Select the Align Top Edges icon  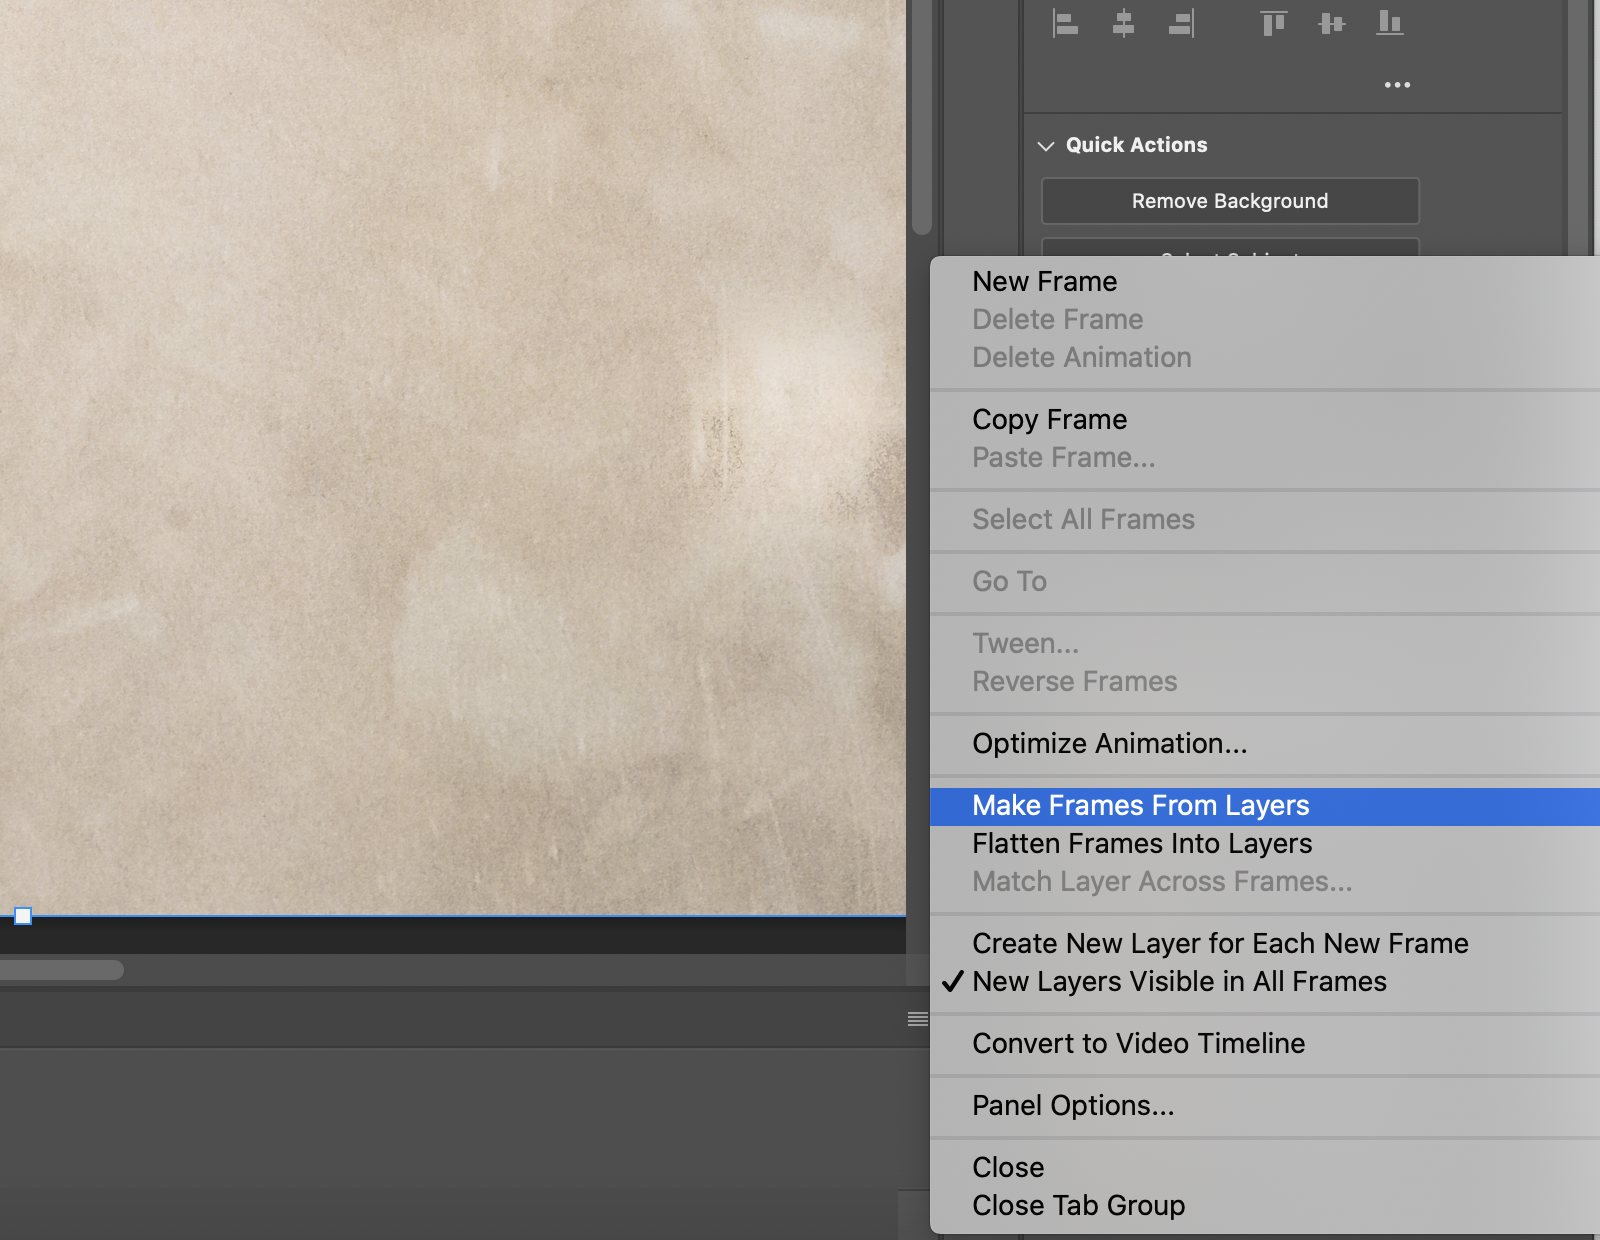[1272, 23]
